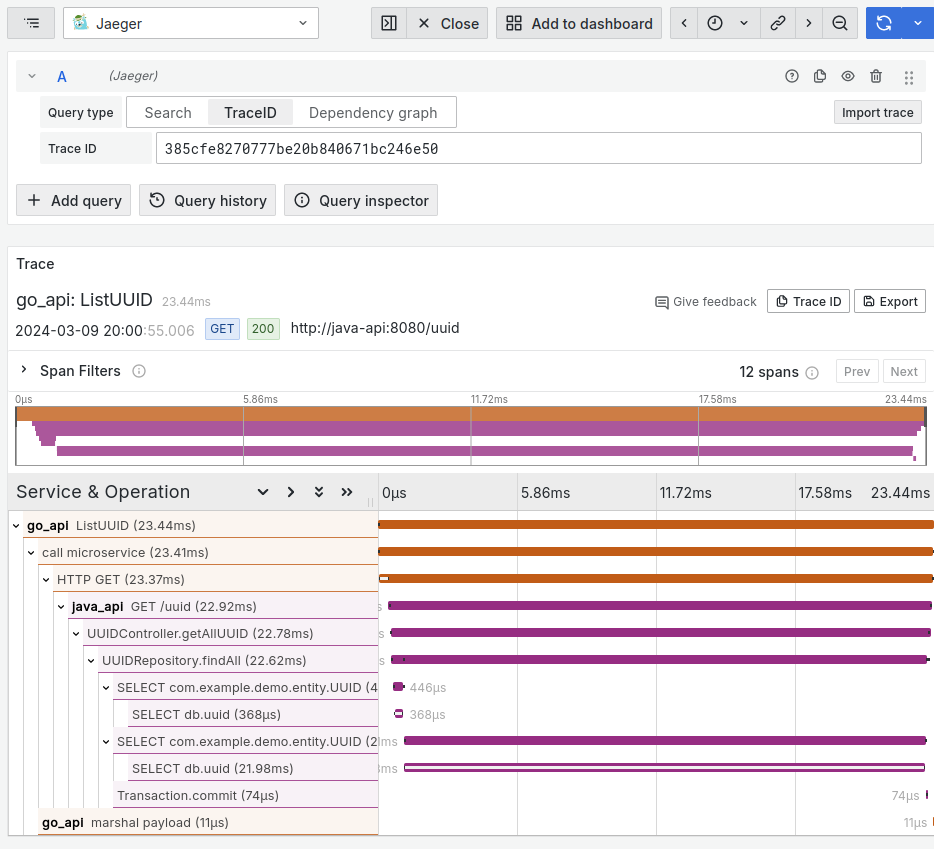Click the 200 status tag
The height and width of the screenshot is (849, 934).
coord(263,329)
